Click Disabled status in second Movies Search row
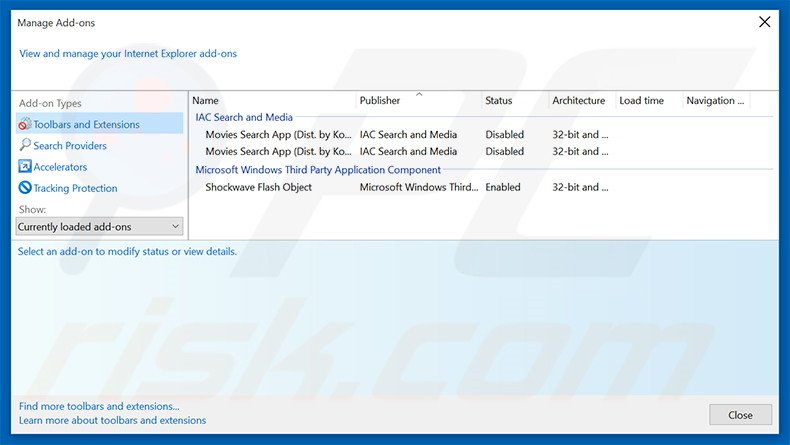Viewport: 790px width, 445px height. [x=504, y=151]
